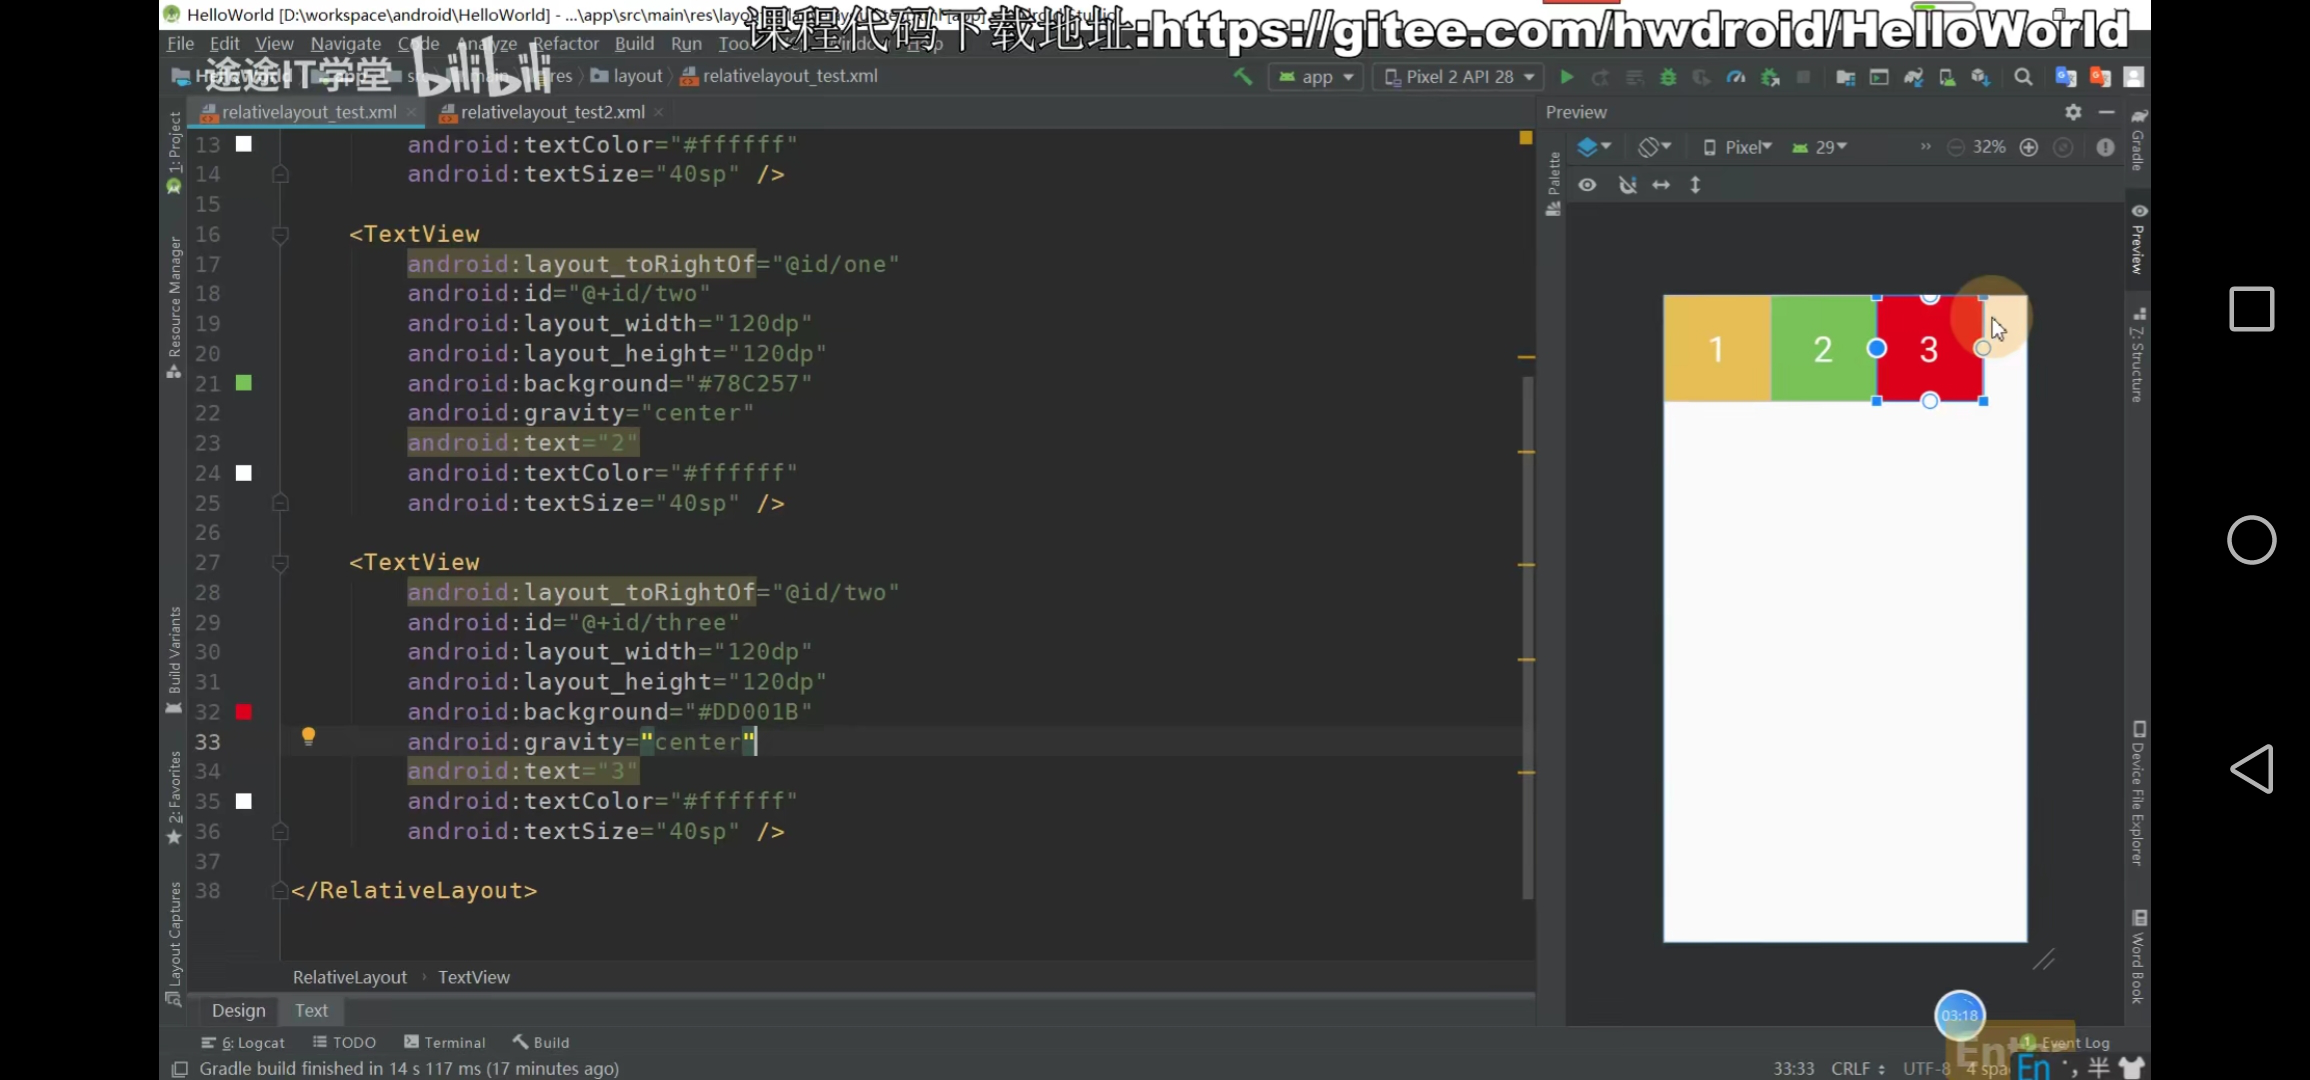Viewport: 2310px width, 1080px height.
Task: Open the Pixel 2 API 28 device dropdown
Action: 1459,77
